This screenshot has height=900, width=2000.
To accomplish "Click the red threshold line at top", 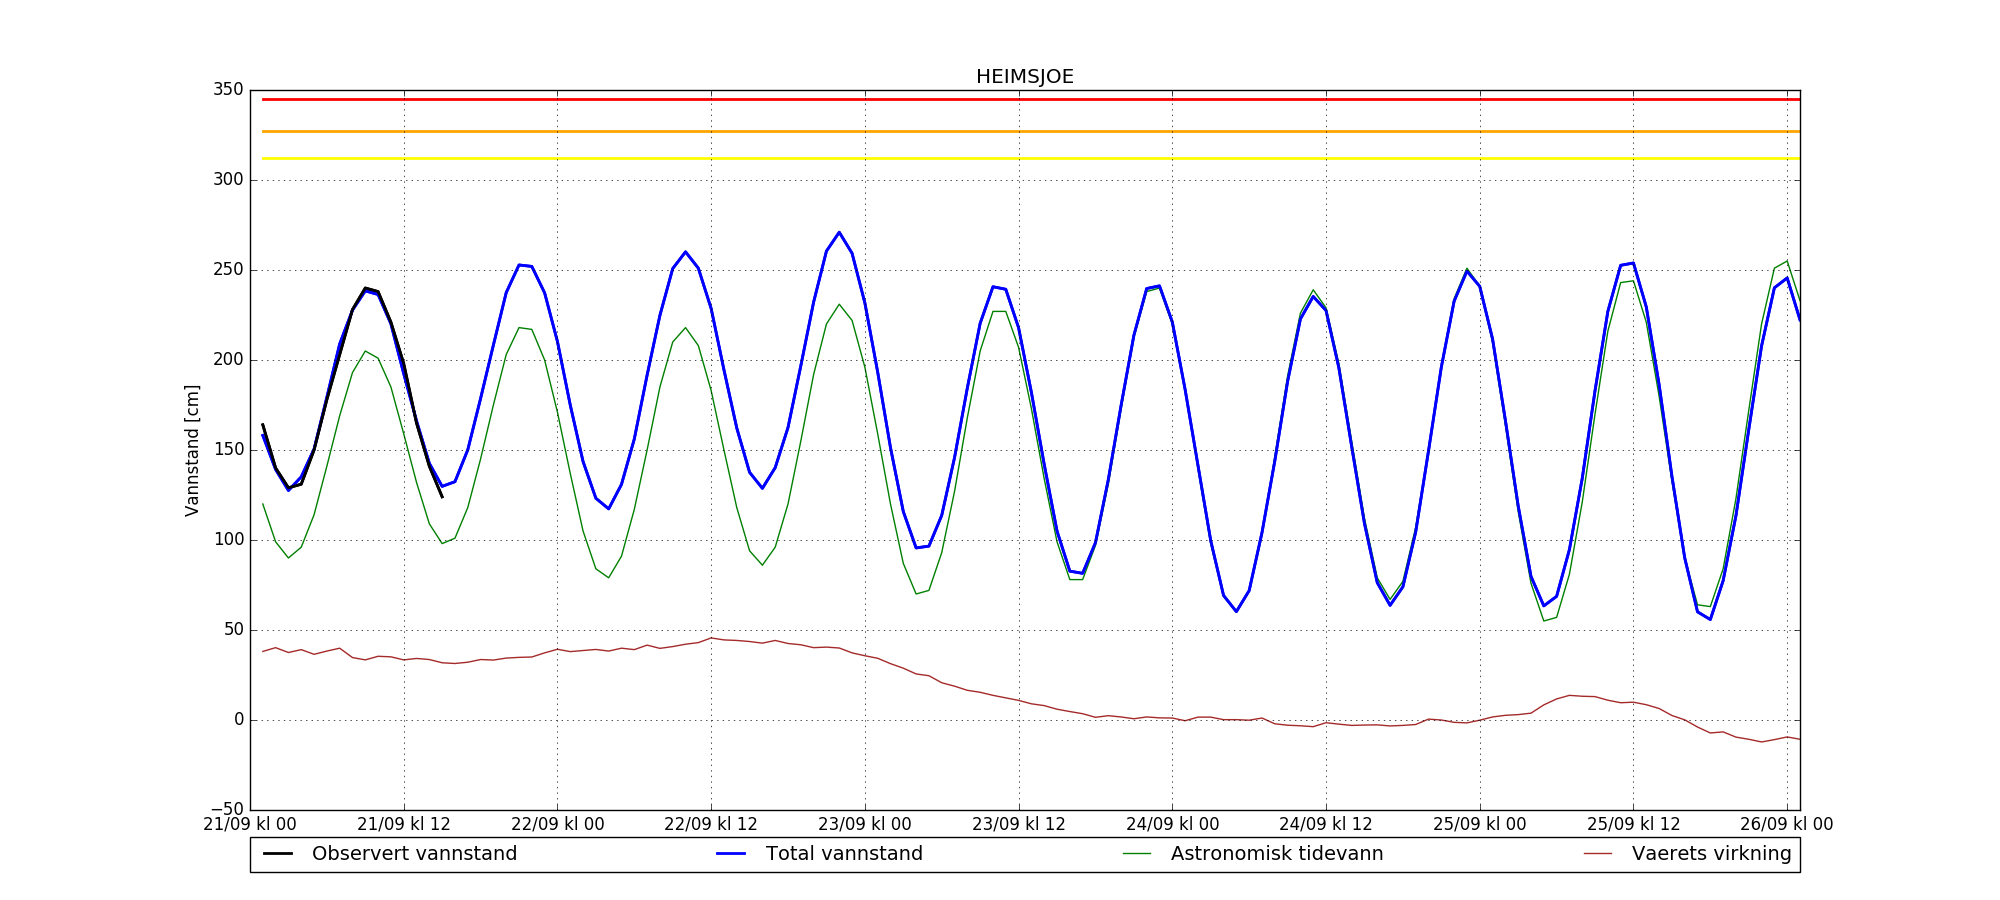I will click(x=1031, y=99).
